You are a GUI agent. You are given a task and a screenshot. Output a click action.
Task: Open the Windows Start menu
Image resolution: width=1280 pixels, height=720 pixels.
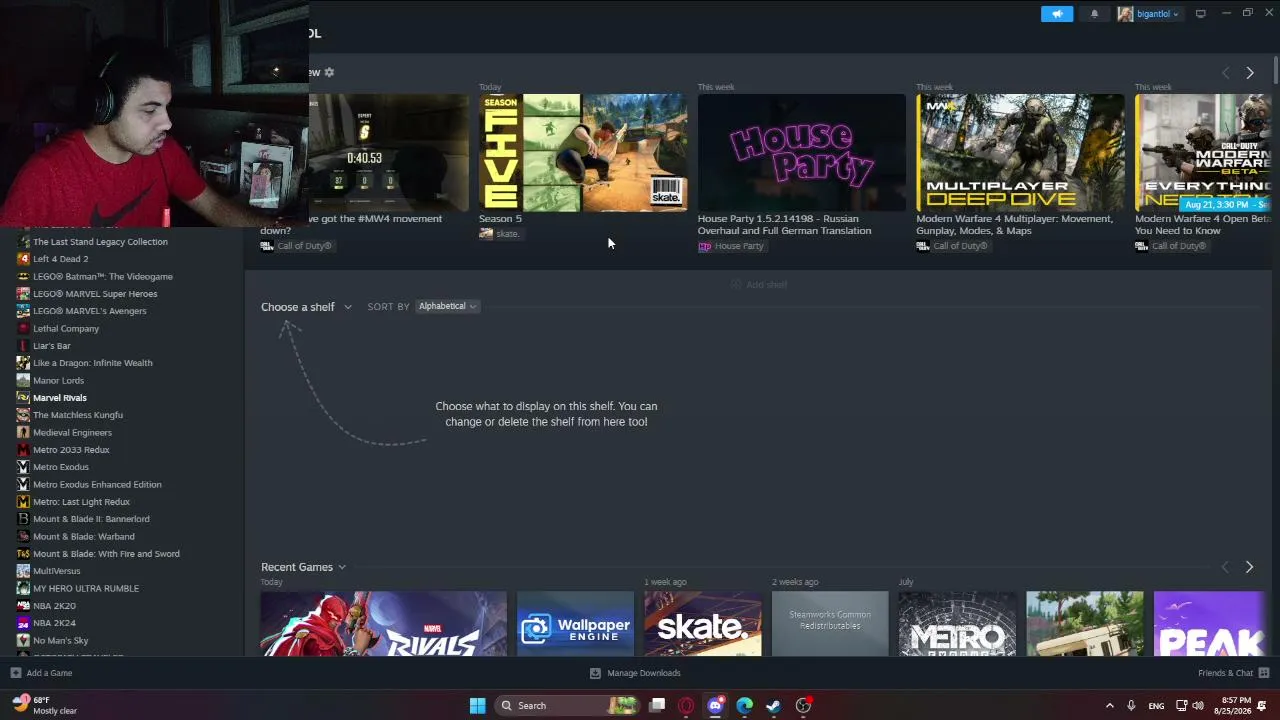pos(477,706)
